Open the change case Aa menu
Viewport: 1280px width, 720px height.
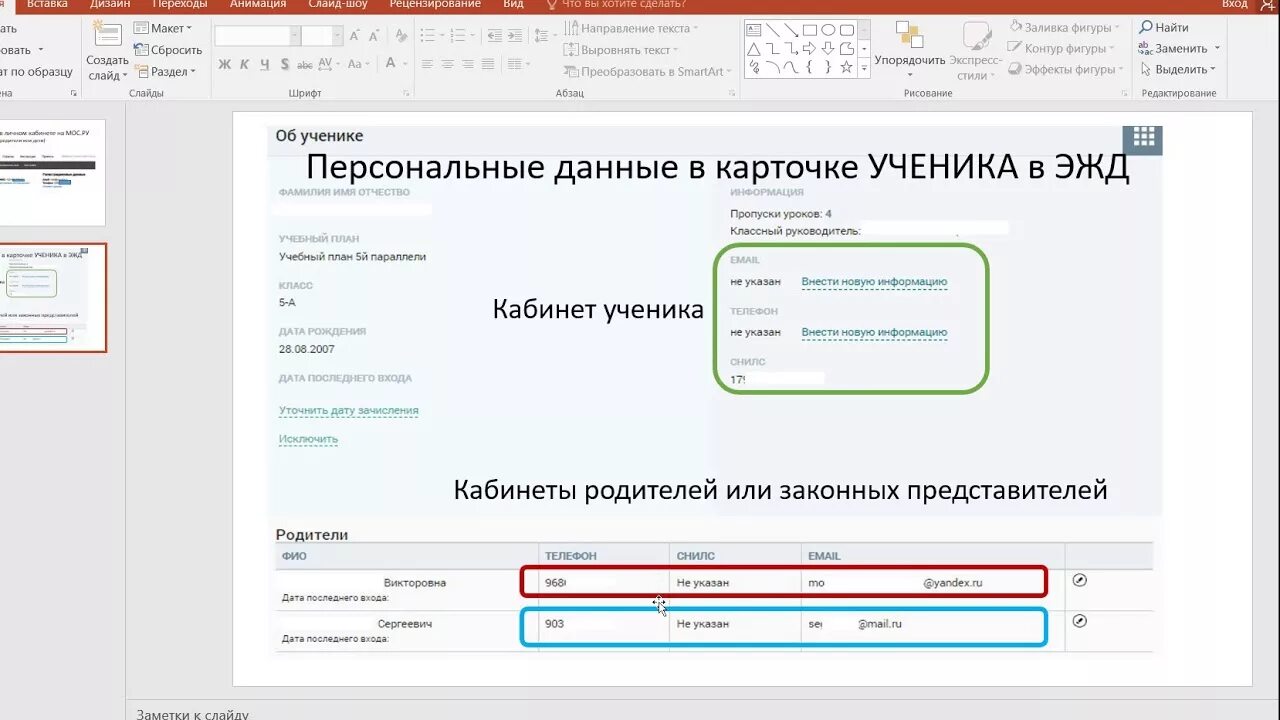click(x=358, y=64)
